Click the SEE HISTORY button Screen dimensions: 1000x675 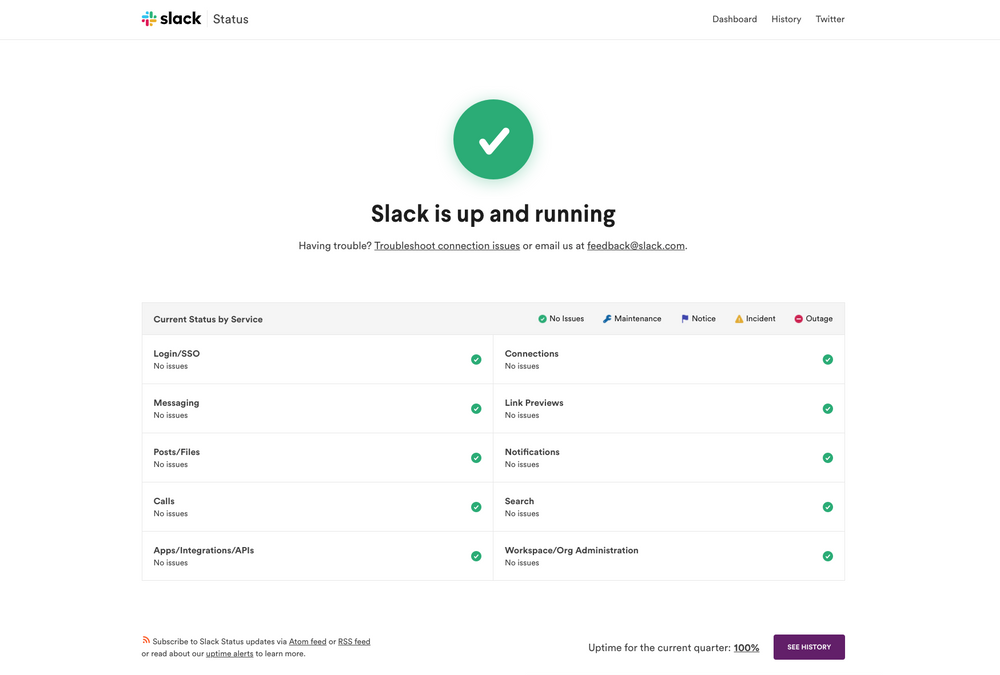coord(809,647)
